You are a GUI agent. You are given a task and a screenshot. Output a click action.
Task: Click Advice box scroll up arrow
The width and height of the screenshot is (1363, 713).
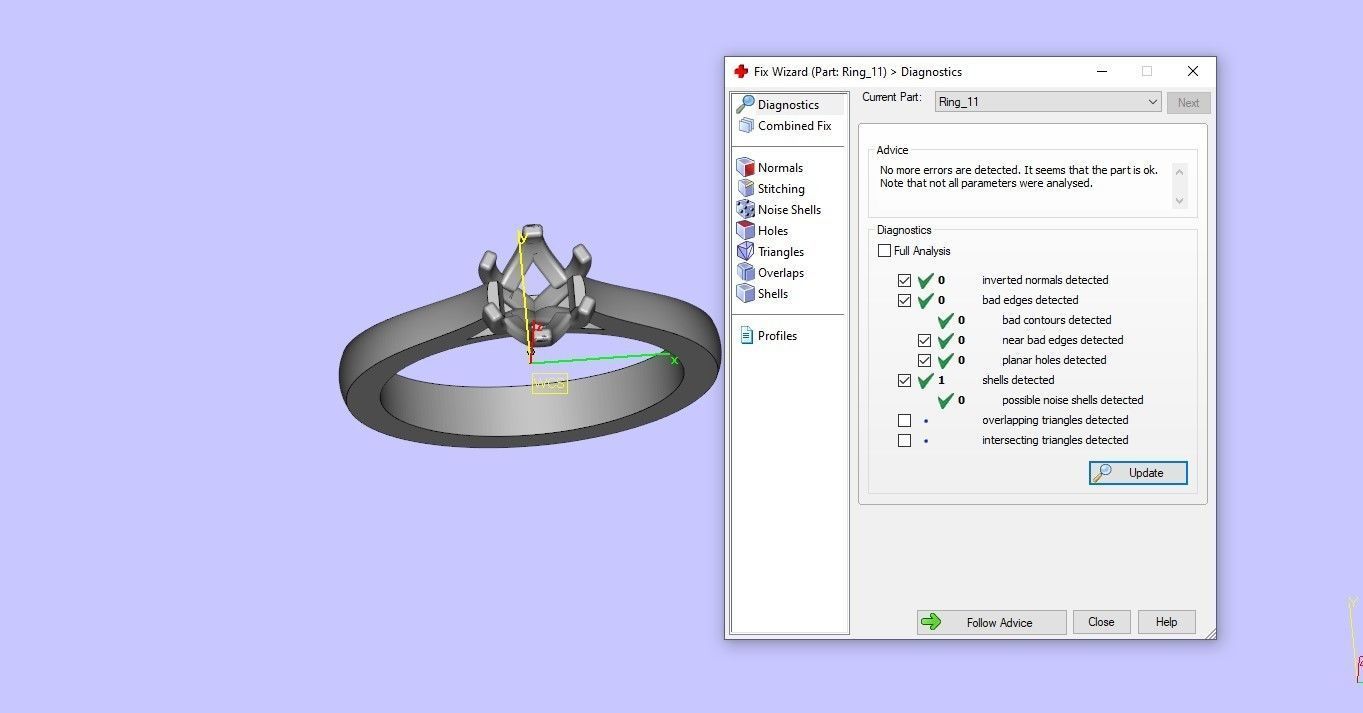pyautogui.click(x=1179, y=172)
